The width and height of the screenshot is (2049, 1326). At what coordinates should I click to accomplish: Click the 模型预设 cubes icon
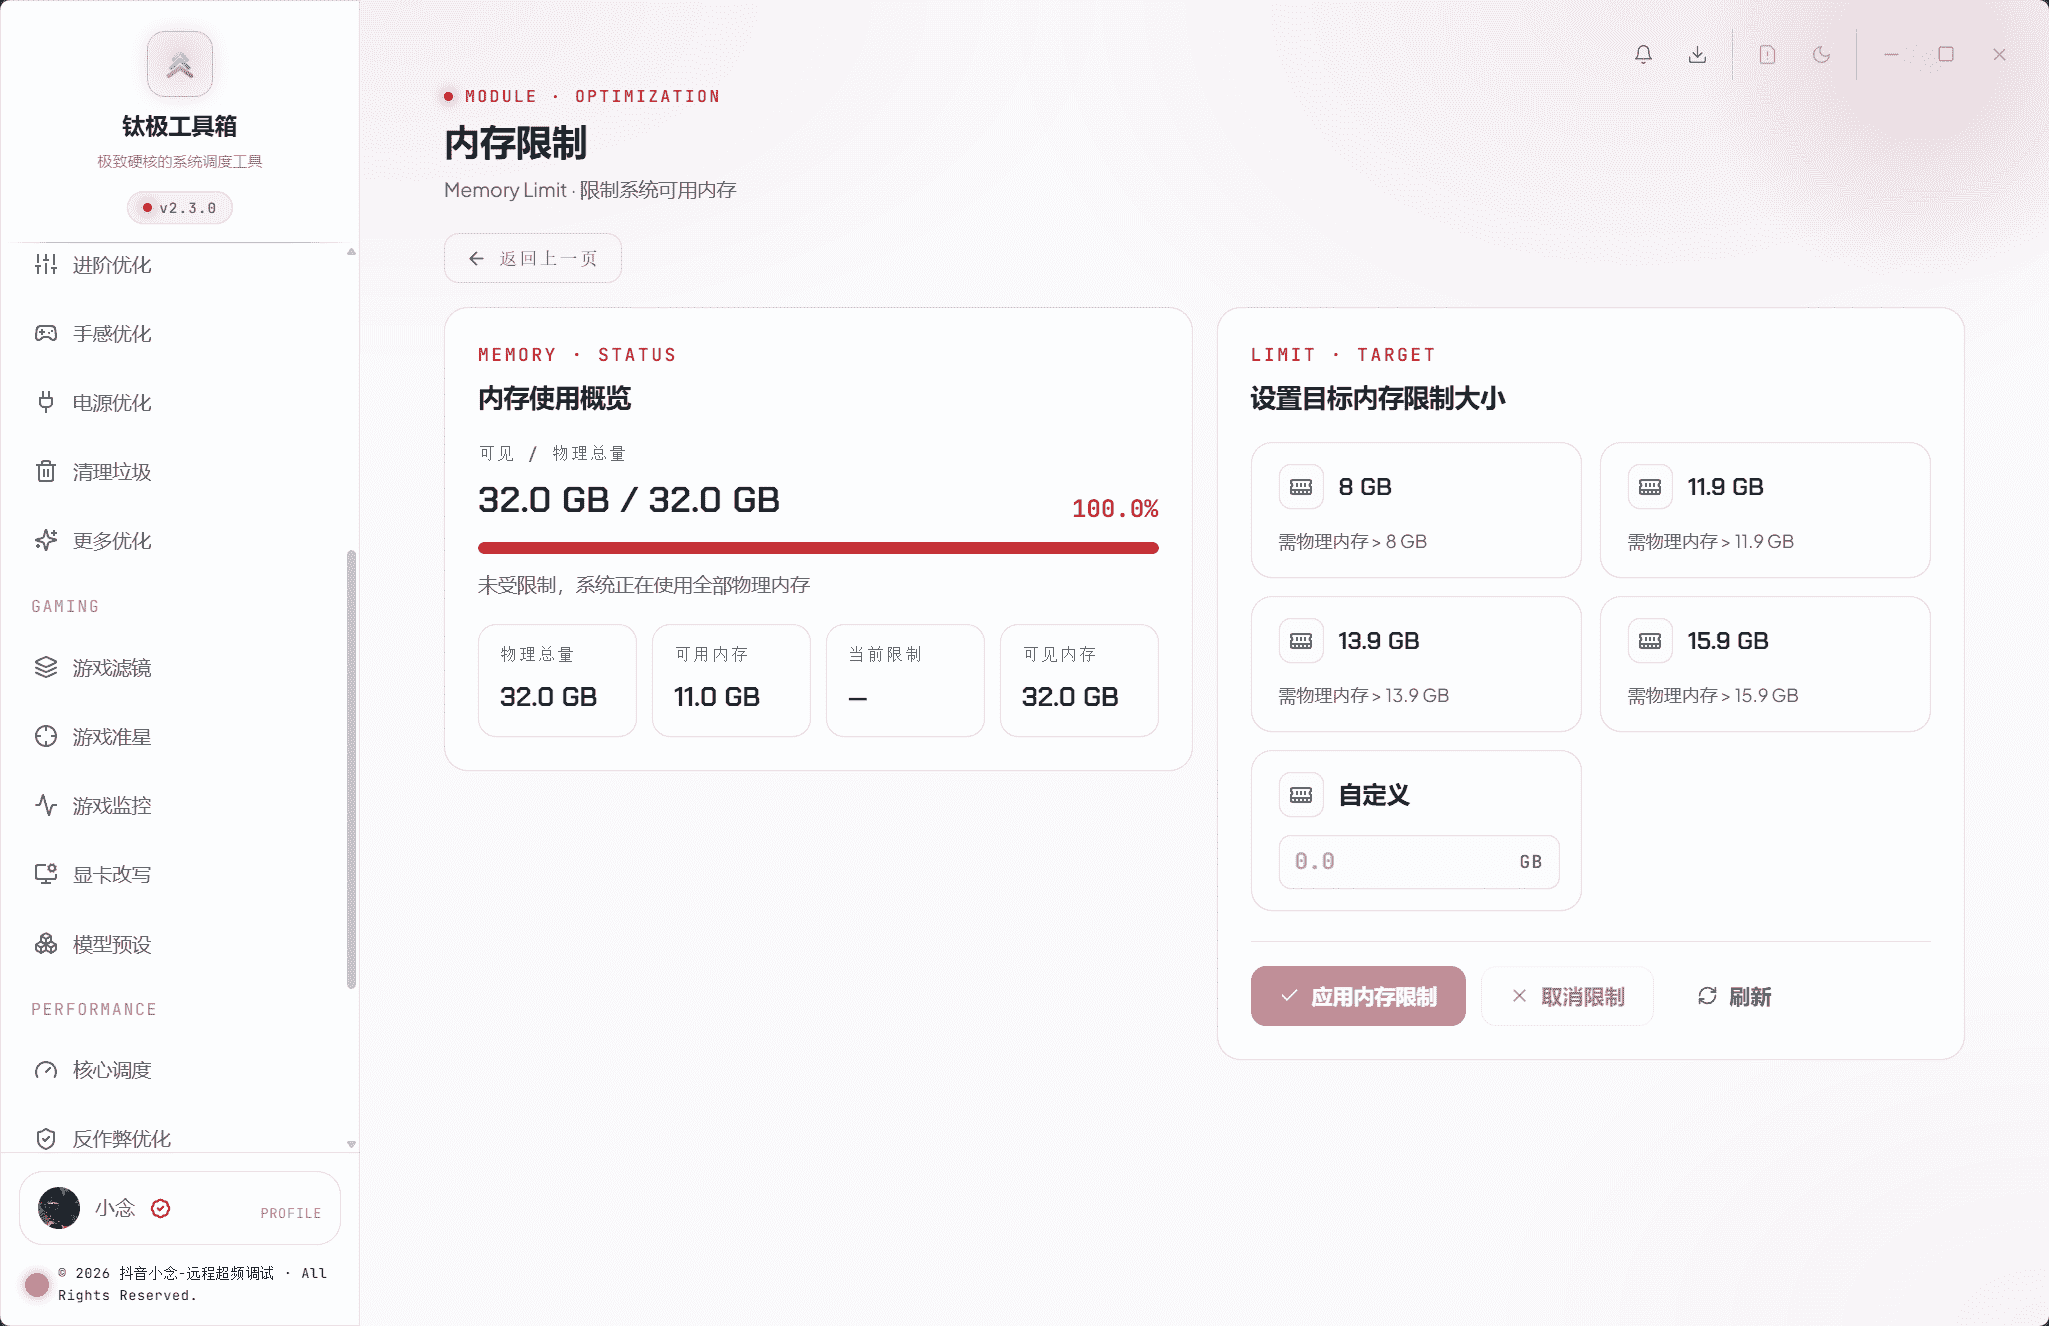point(46,944)
